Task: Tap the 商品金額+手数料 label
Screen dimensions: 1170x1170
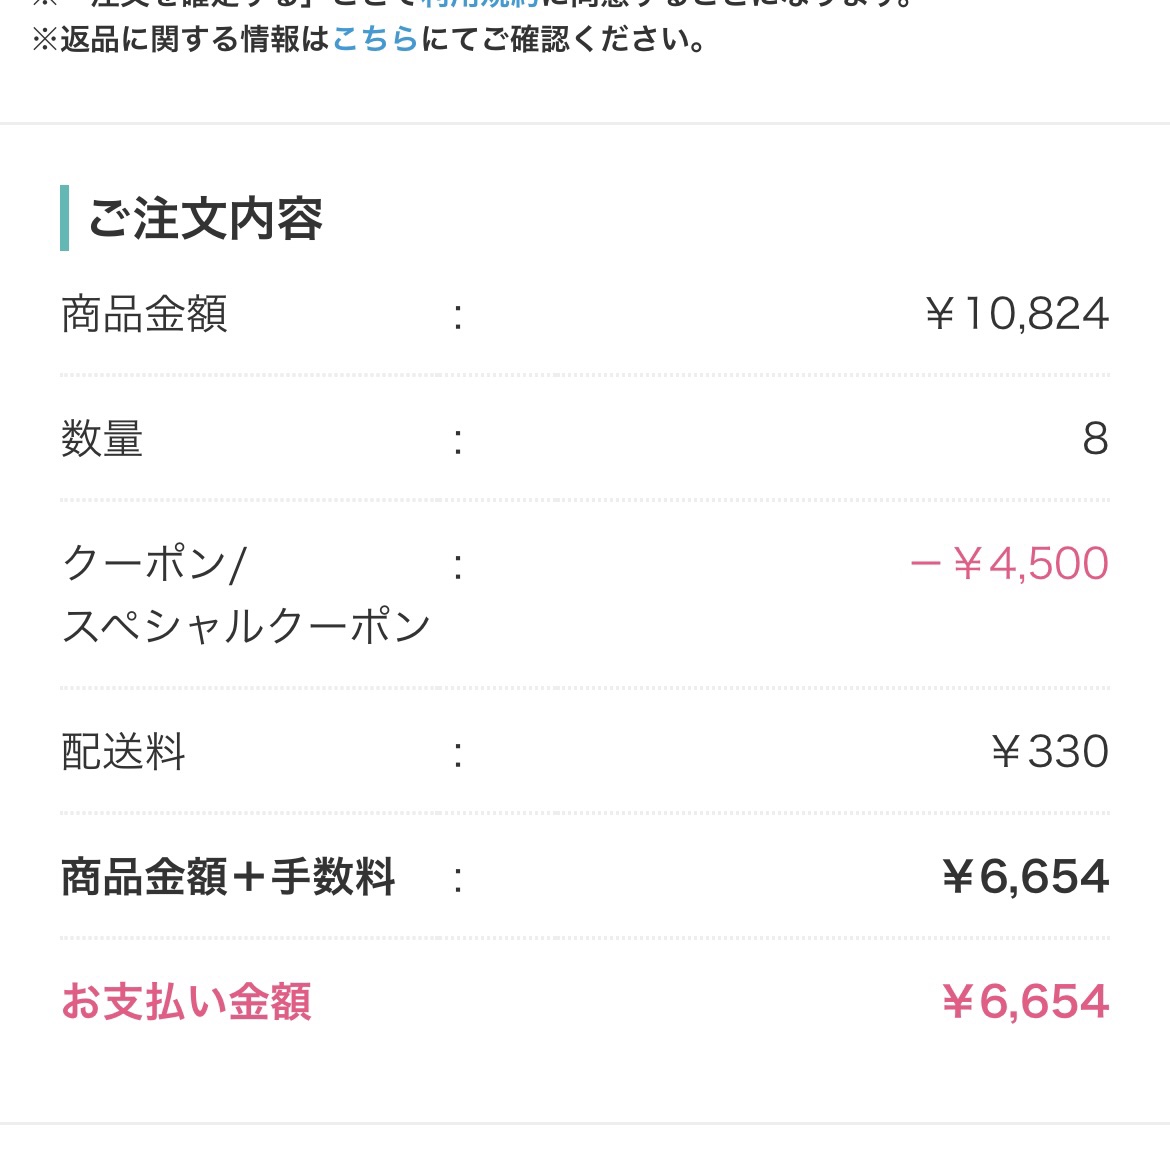Action: [228, 877]
